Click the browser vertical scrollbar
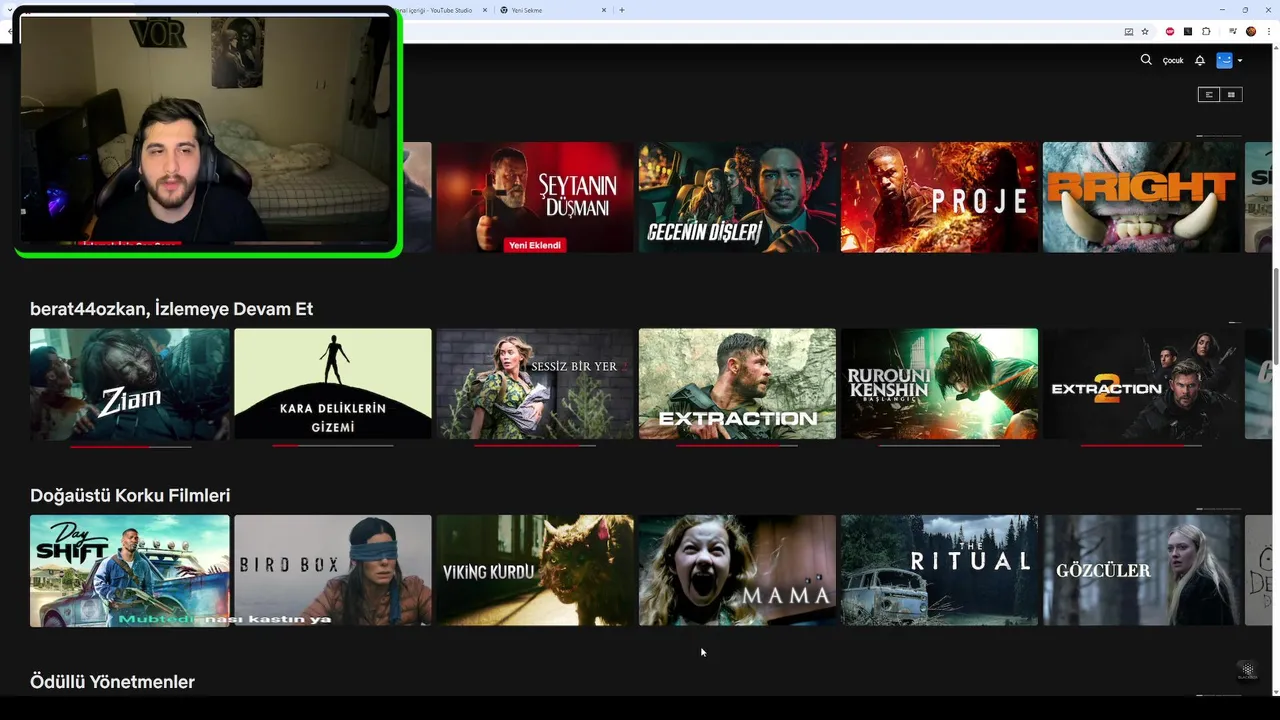Viewport: 1280px width, 720px height. click(x=1275, y=318)
